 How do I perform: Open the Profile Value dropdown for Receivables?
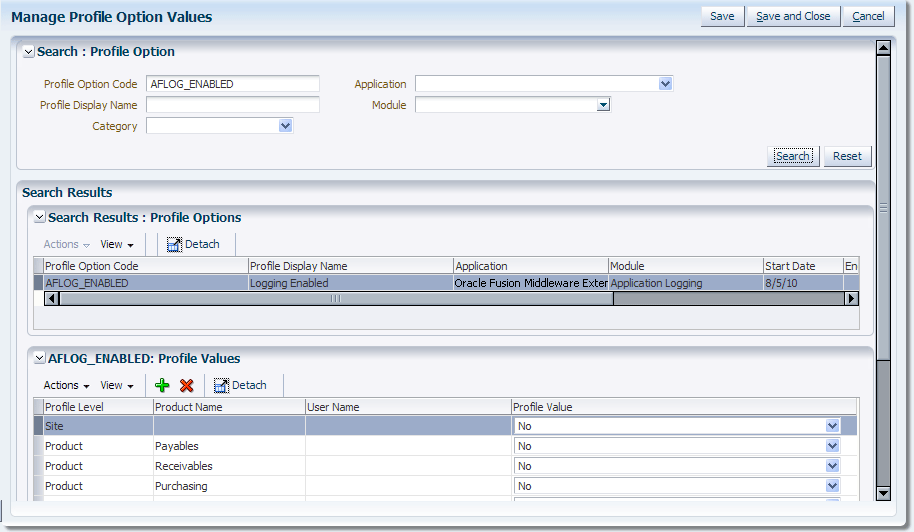[x=832, y=466]
